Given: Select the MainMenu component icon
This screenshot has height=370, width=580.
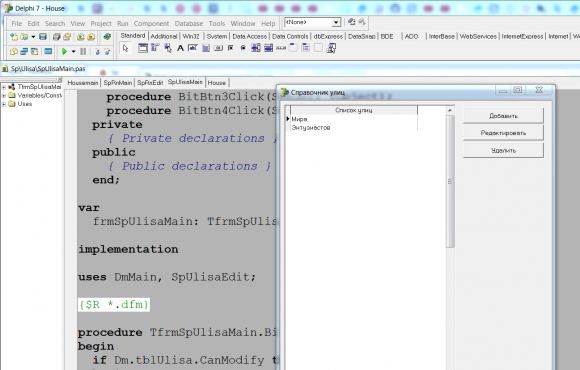Looking at the screenshot, I should [155, 48].
